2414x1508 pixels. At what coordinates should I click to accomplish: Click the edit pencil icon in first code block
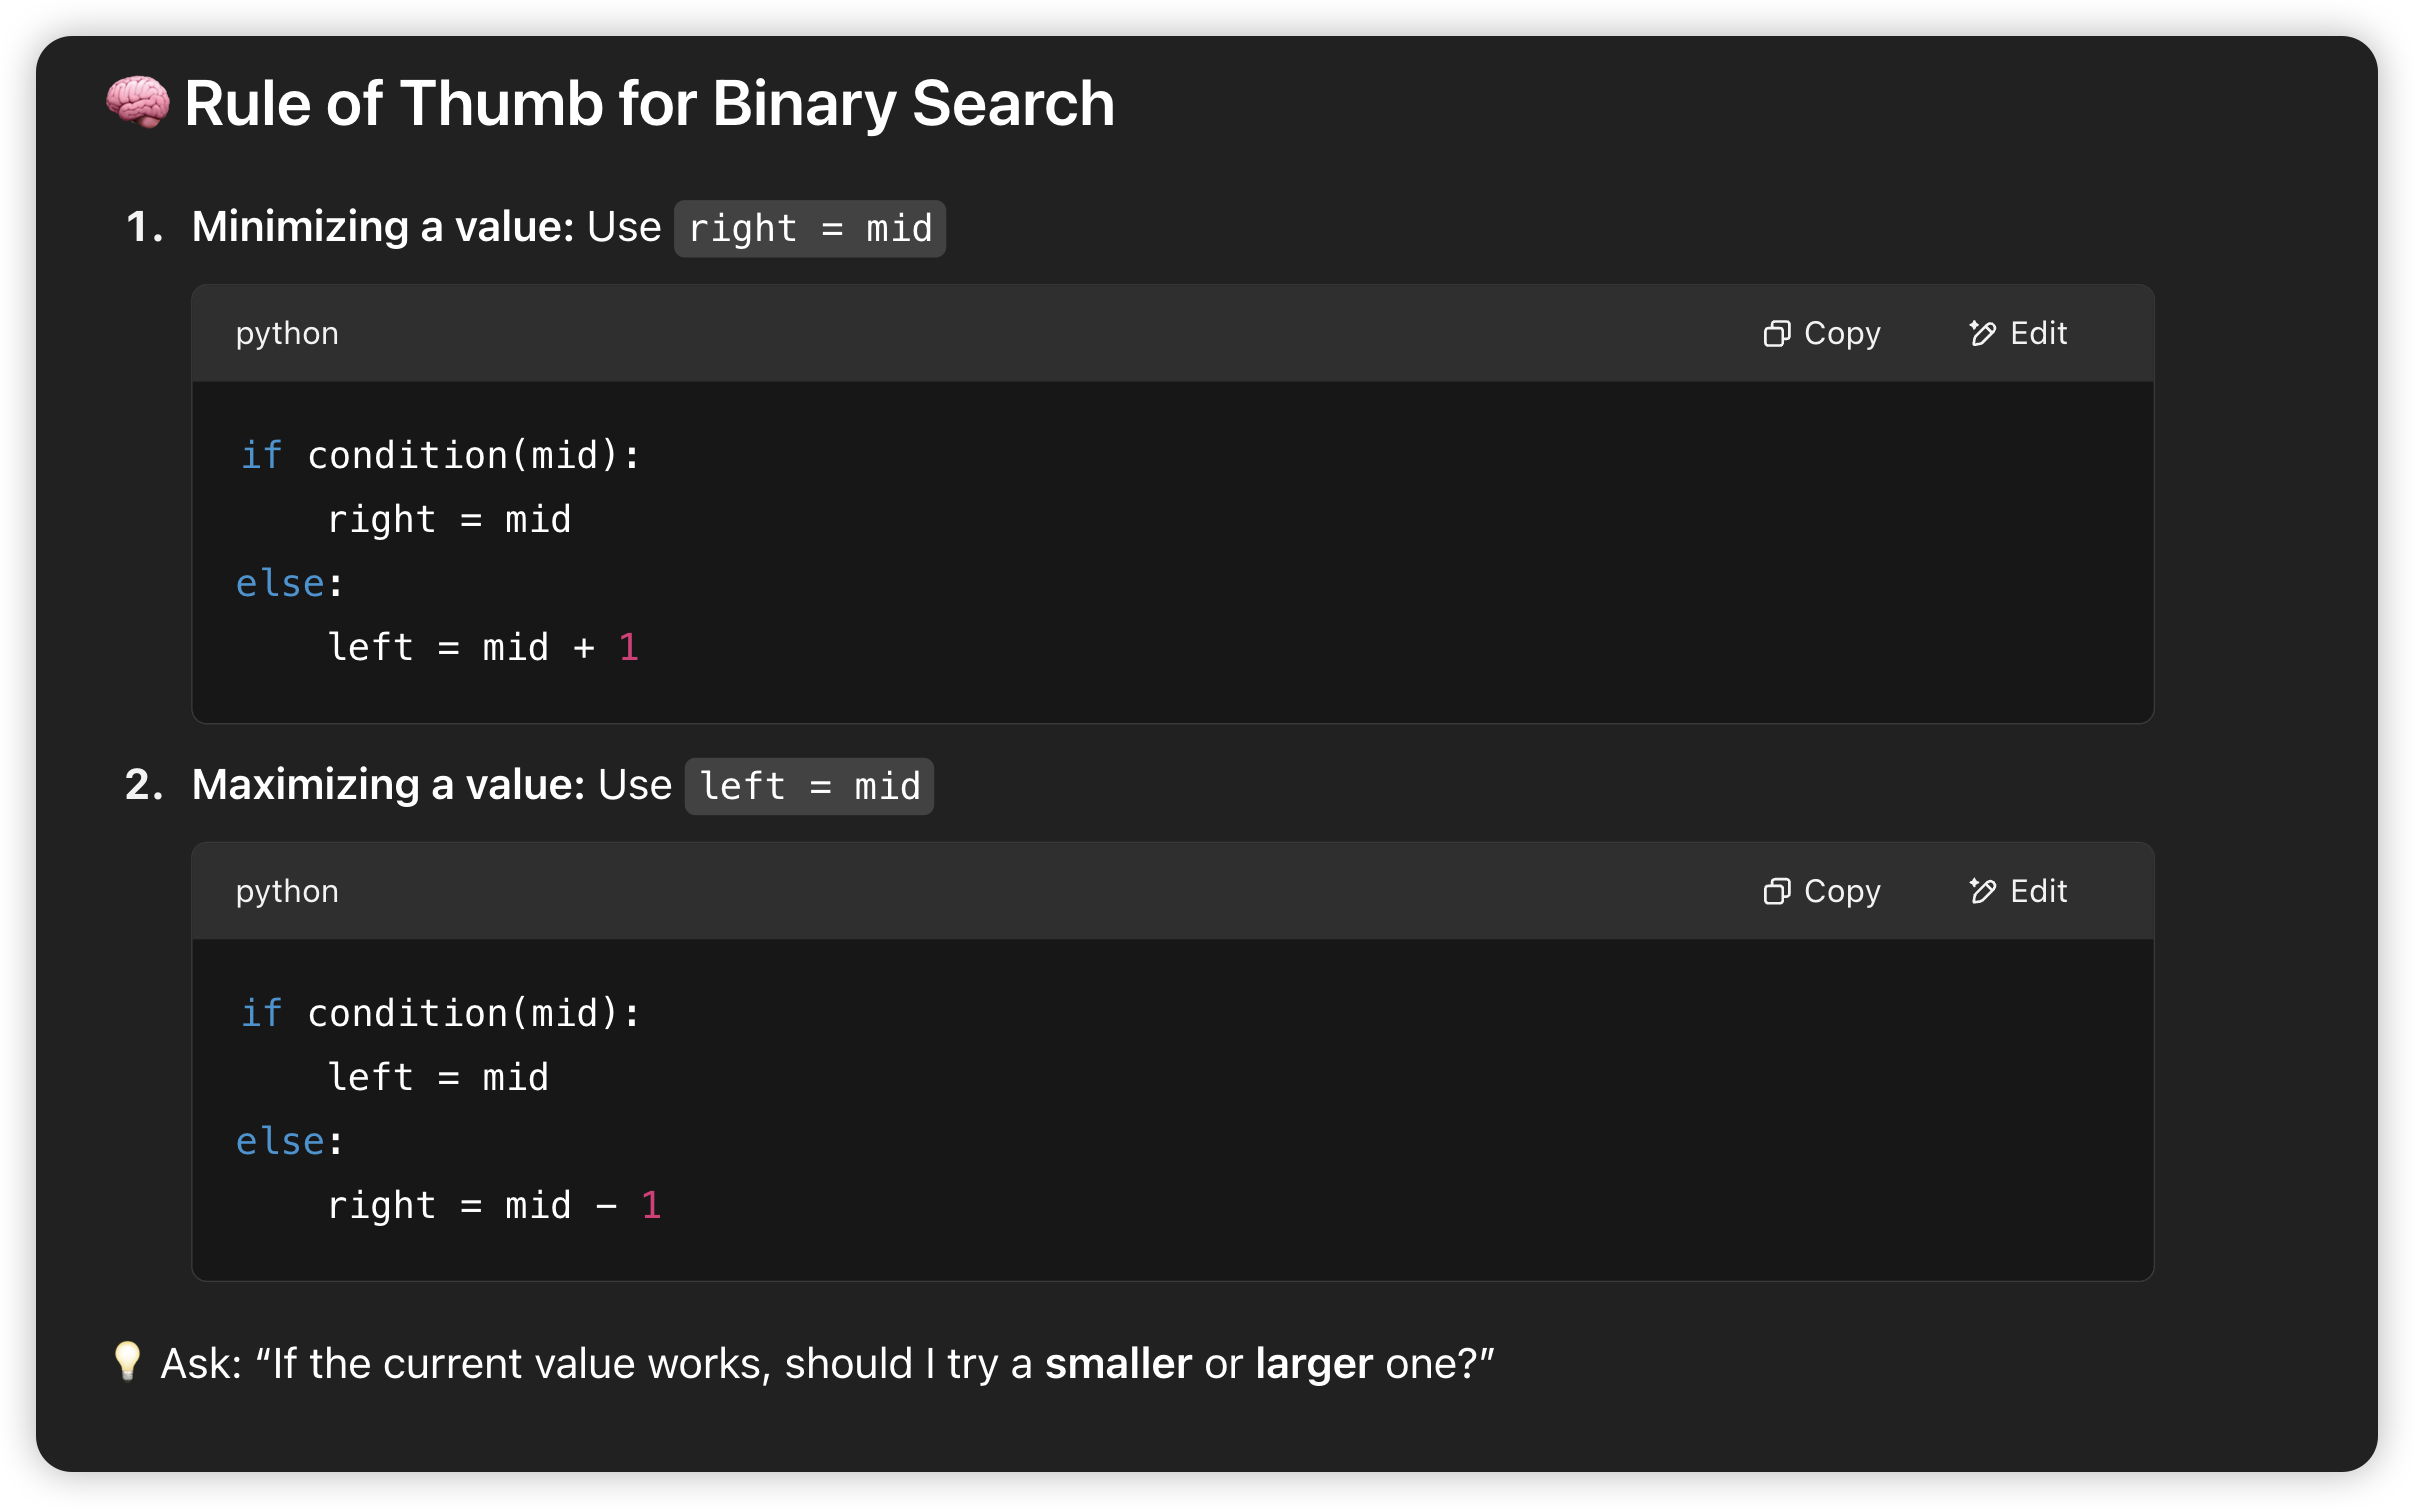pos(1982,333)
